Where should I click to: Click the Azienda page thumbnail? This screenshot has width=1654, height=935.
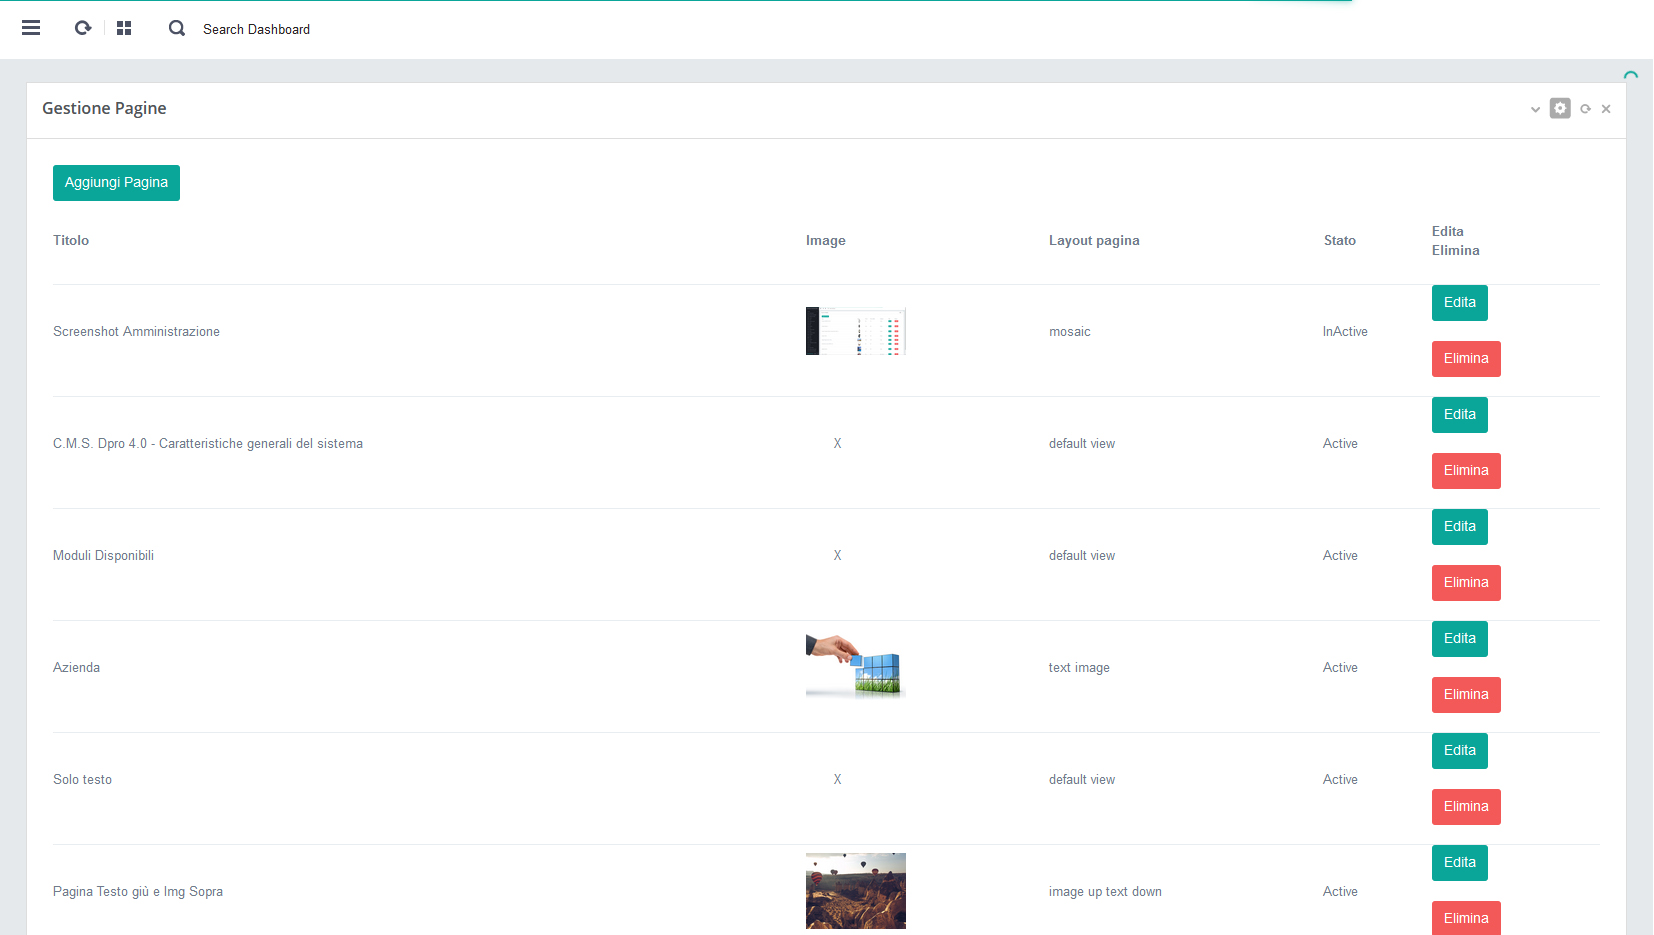pyautogui.click(x=855, y=666)
